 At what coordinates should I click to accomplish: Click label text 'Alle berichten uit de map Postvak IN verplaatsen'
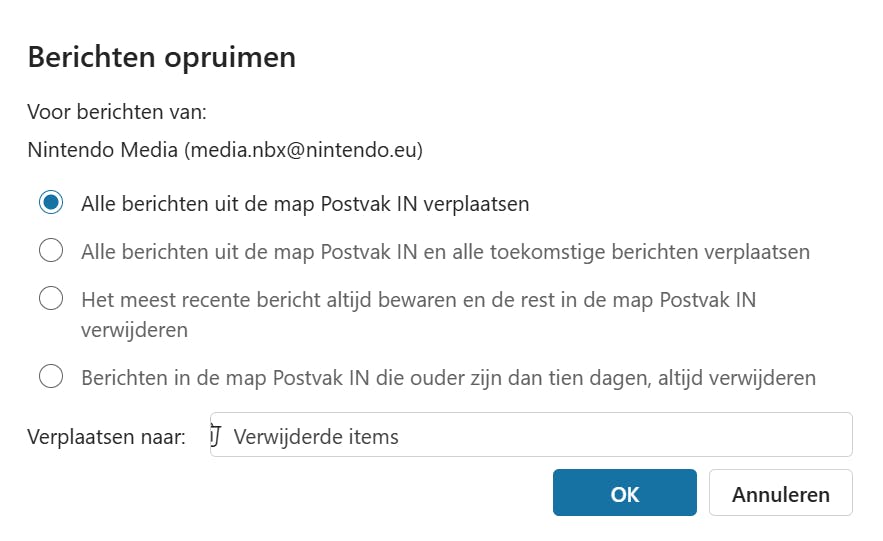pos(305,204)
